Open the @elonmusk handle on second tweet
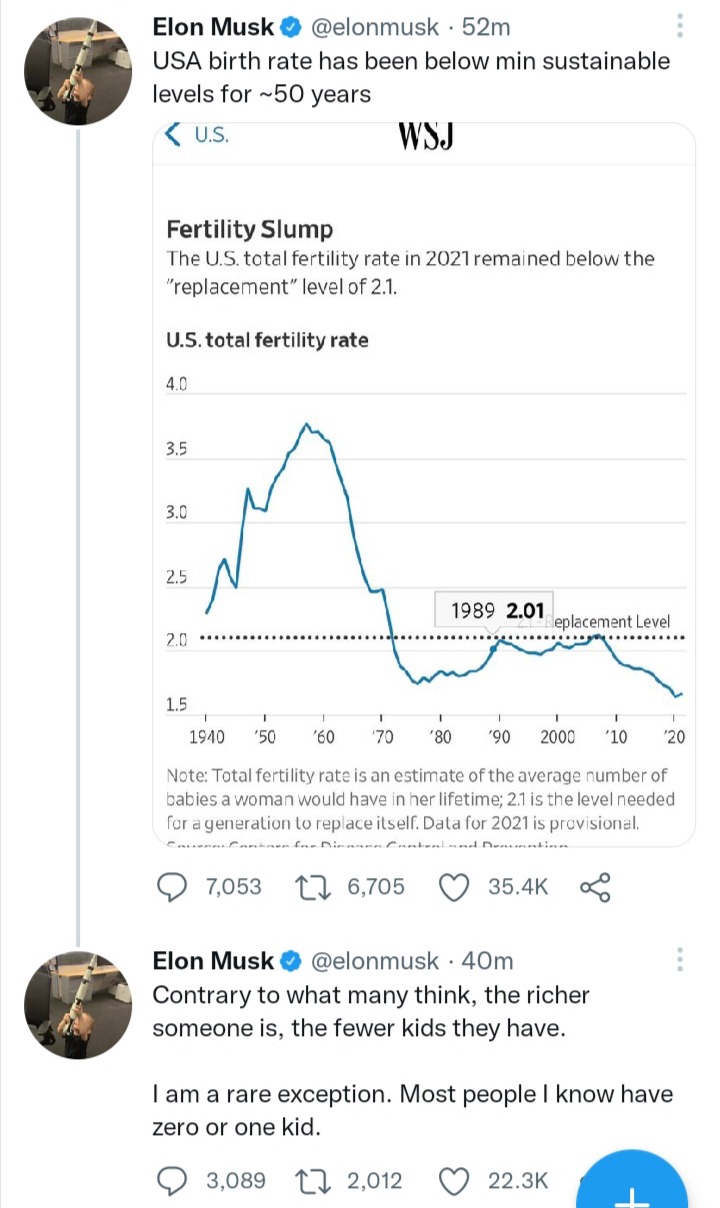The image size is (720, 1208). 375,961
